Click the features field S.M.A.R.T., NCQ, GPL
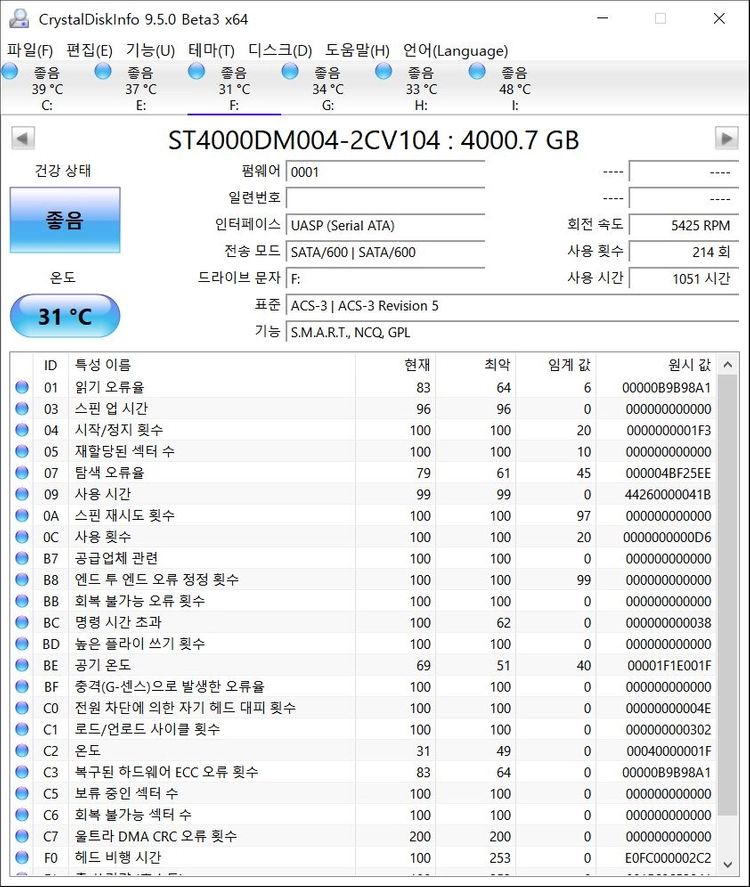The width and height of the screenshot is (750, 887). (512, 332)
